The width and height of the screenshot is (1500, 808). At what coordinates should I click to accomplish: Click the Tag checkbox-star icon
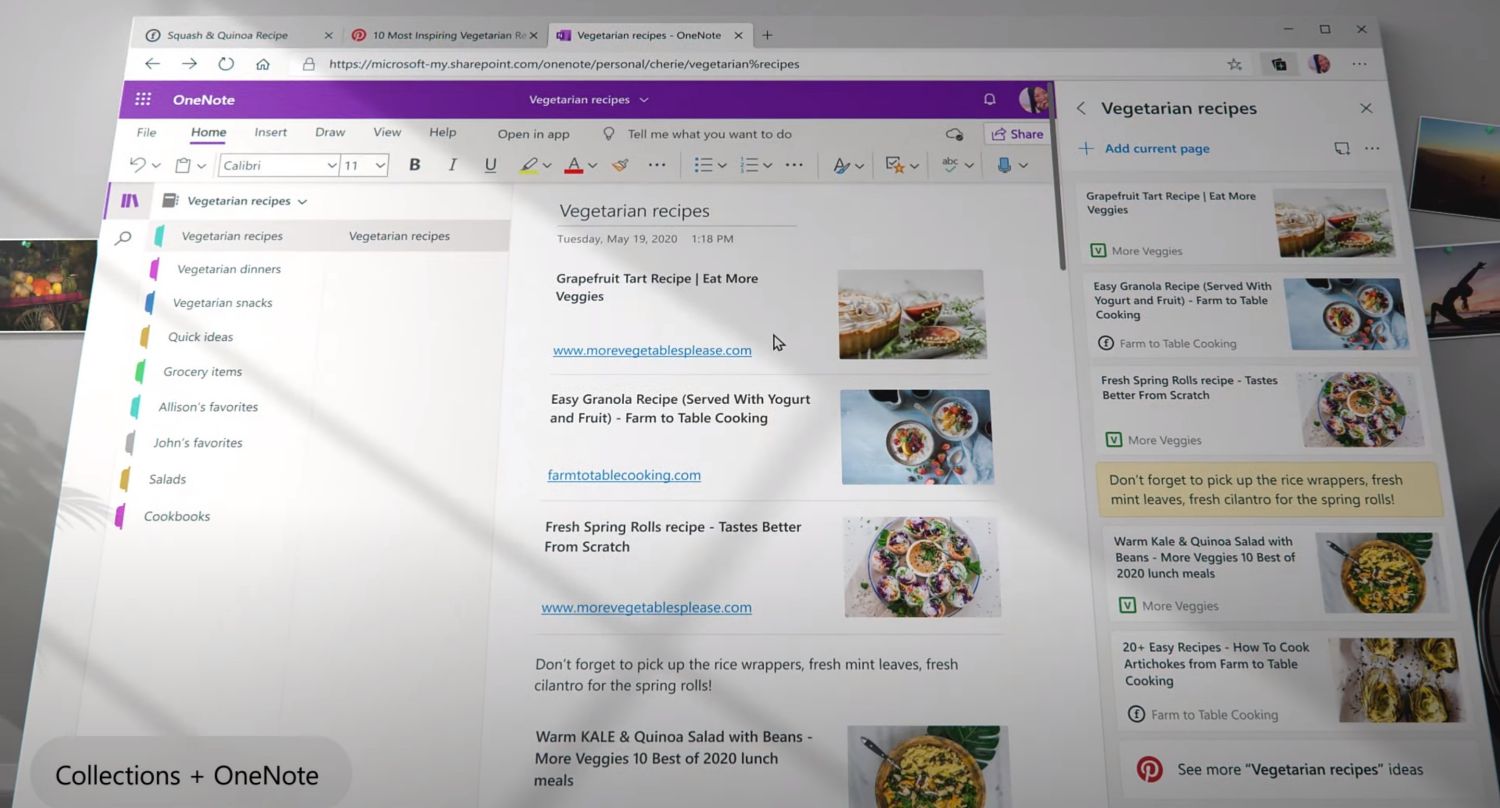pos(895,165)
